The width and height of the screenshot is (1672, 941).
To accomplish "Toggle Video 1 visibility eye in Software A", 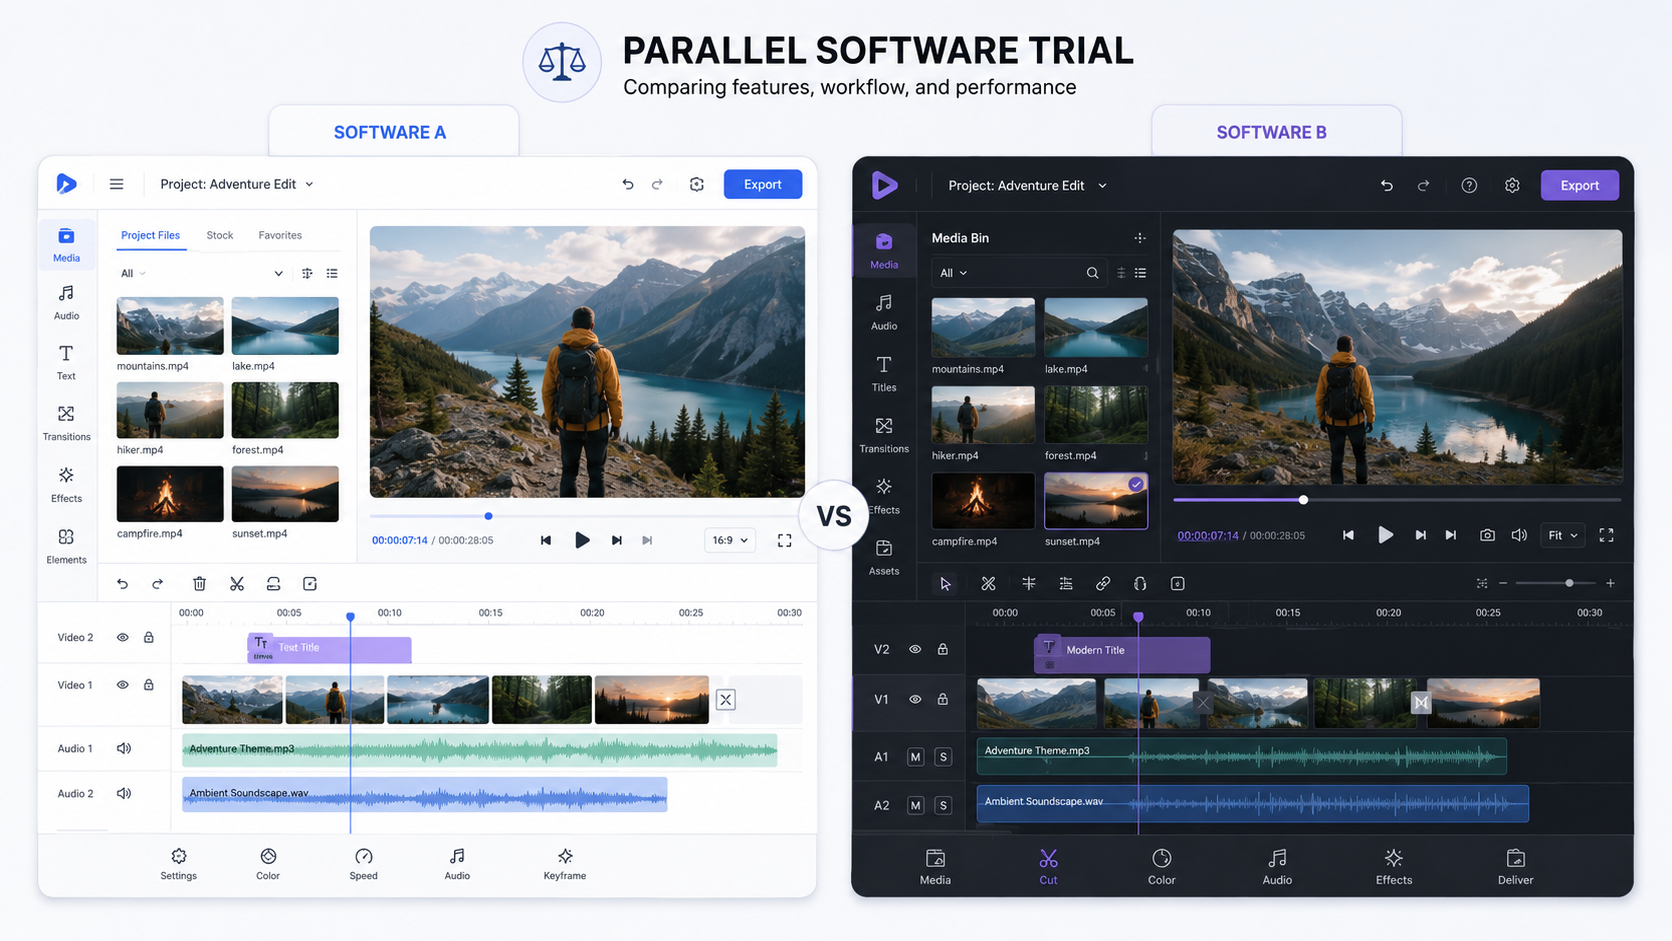I will 122,685.
